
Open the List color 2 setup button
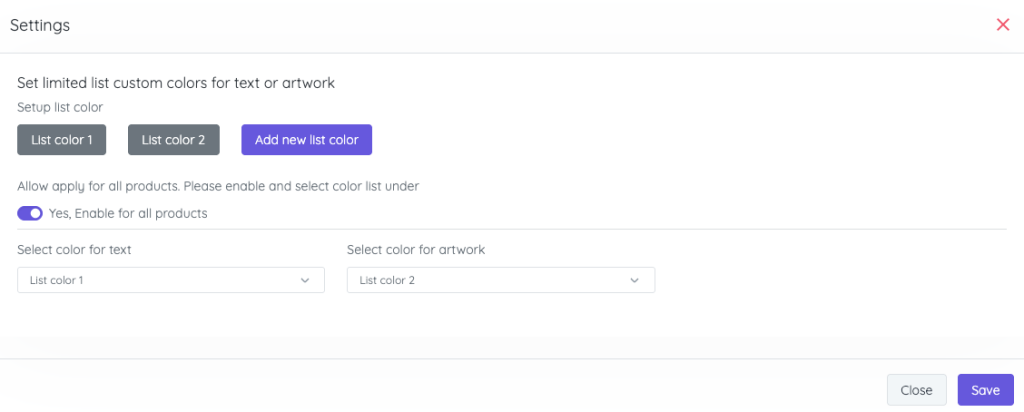tap(173, 140)
